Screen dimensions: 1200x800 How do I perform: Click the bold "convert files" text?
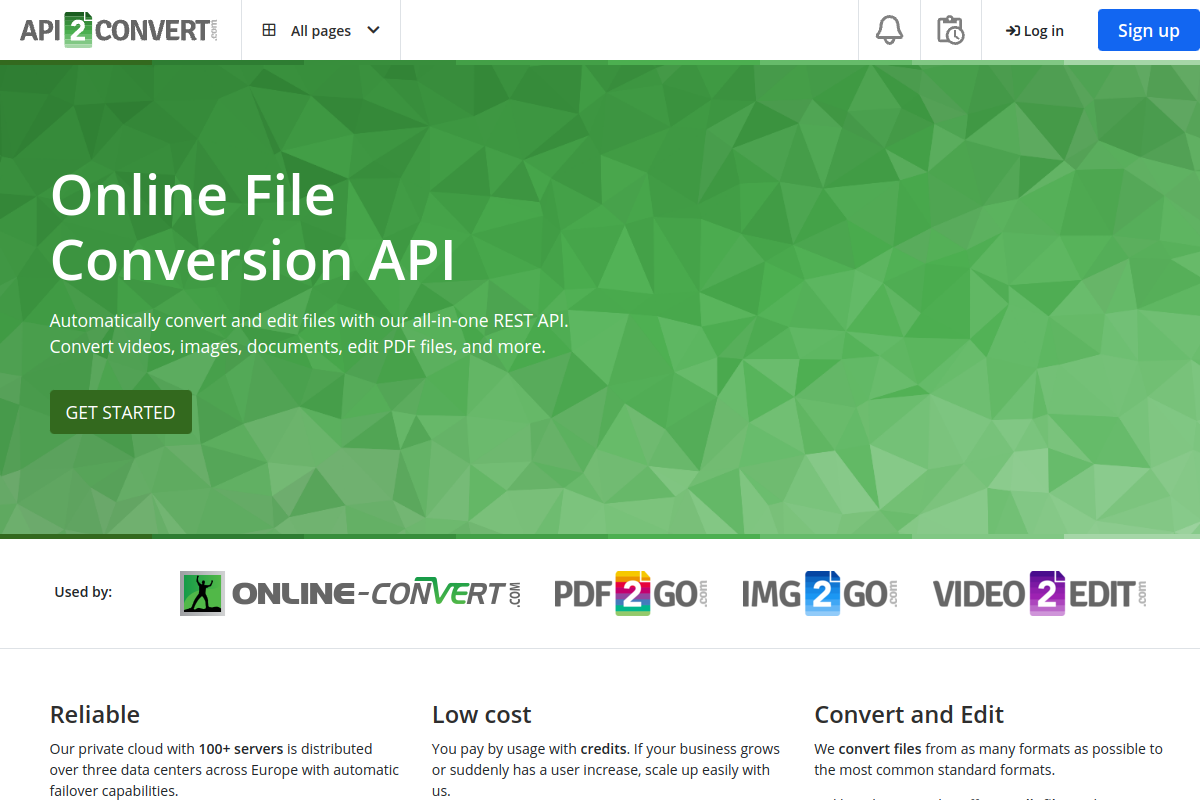tap(880, 748)
